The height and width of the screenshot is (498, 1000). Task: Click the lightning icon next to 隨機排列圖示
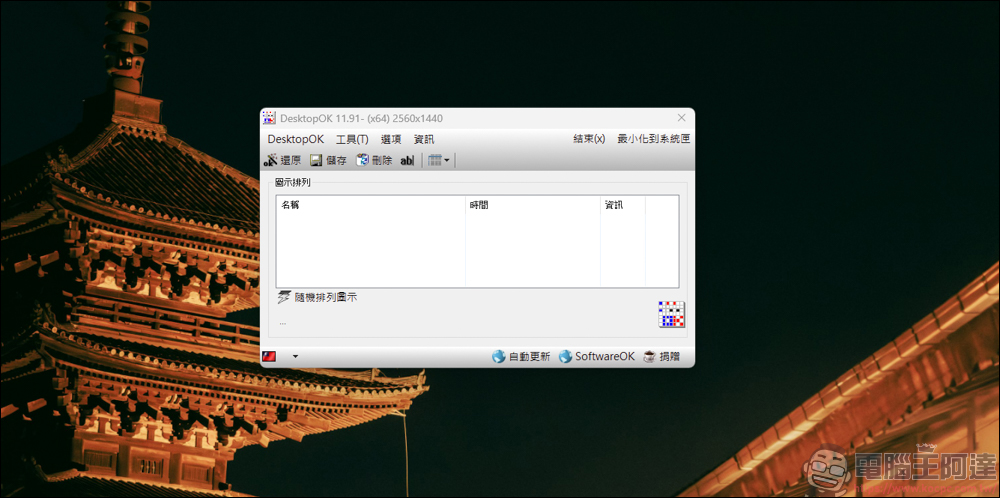284,297
